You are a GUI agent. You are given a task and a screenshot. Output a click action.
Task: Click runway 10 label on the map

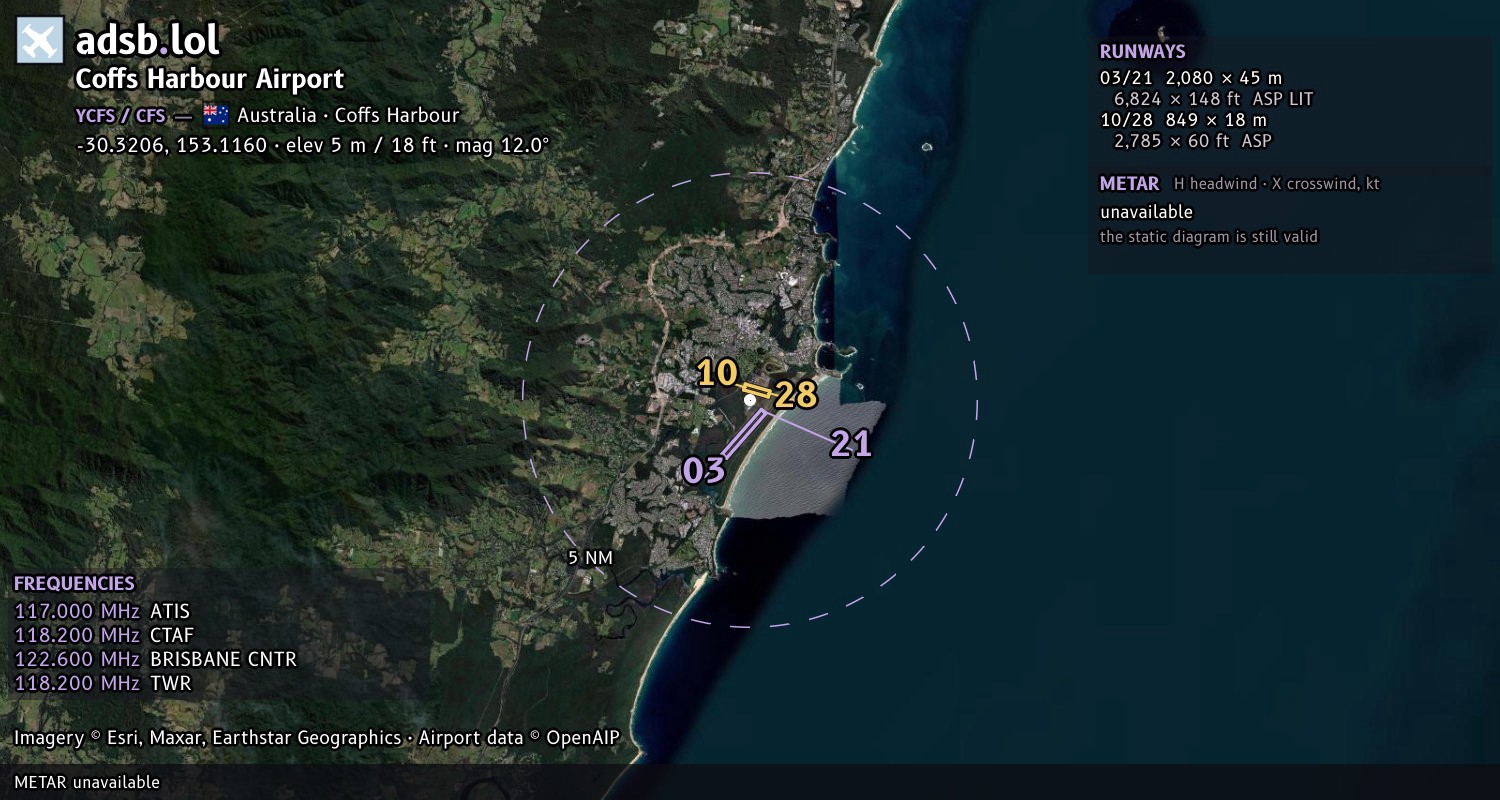click(x=717, y=373)
